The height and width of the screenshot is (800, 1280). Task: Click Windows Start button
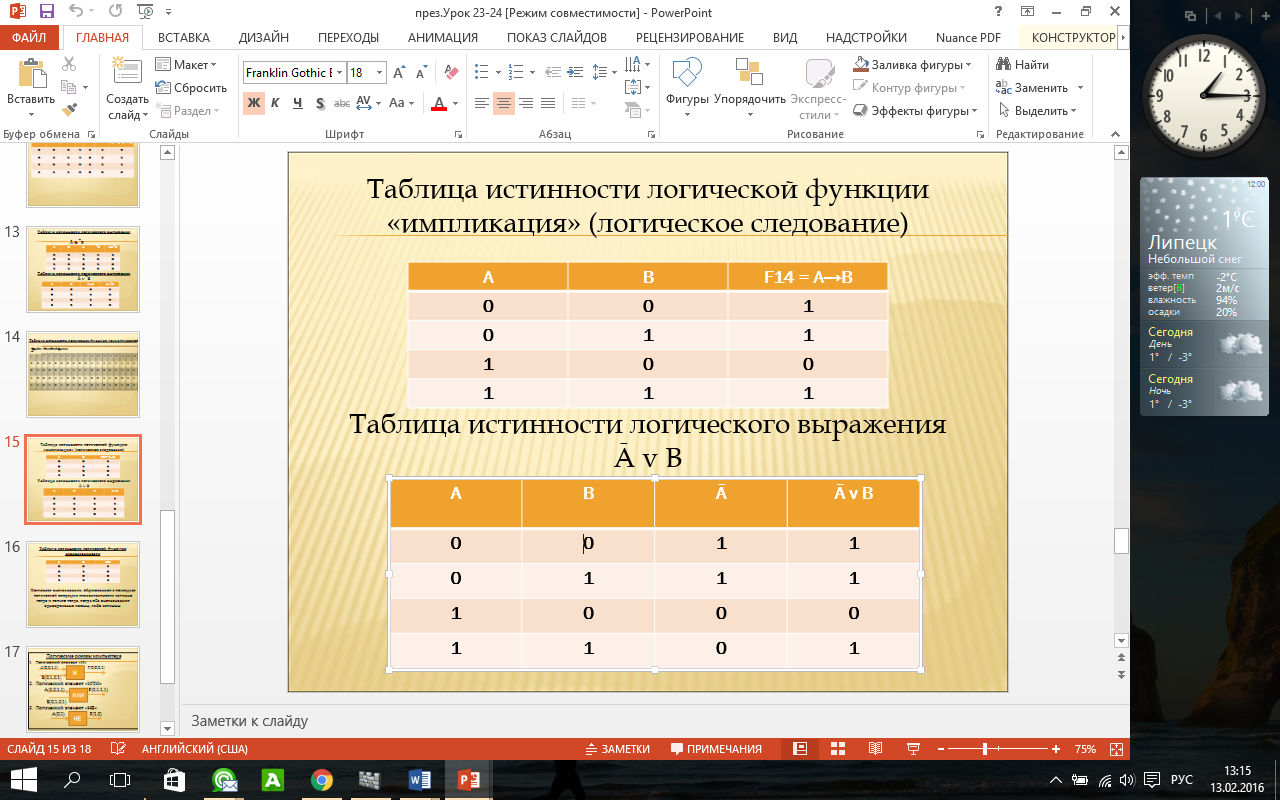click(x=24, y=779)
